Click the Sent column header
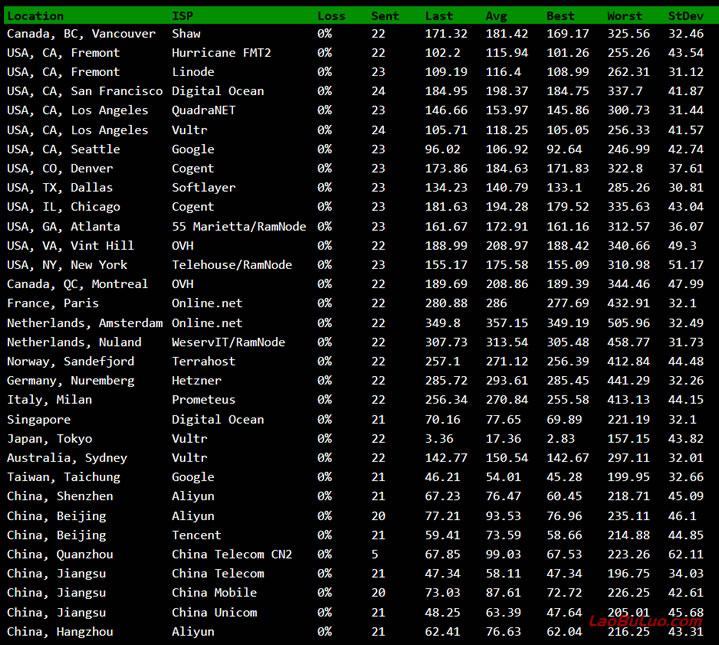The image size is (719, 645). (x=385, y=16)
